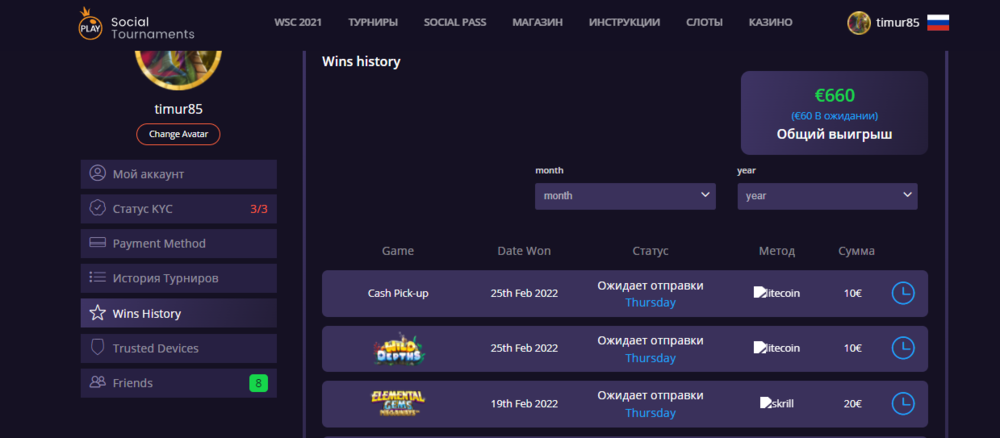Click the Social Tournaments logo

pyautogui.click(x=136, y=23)
